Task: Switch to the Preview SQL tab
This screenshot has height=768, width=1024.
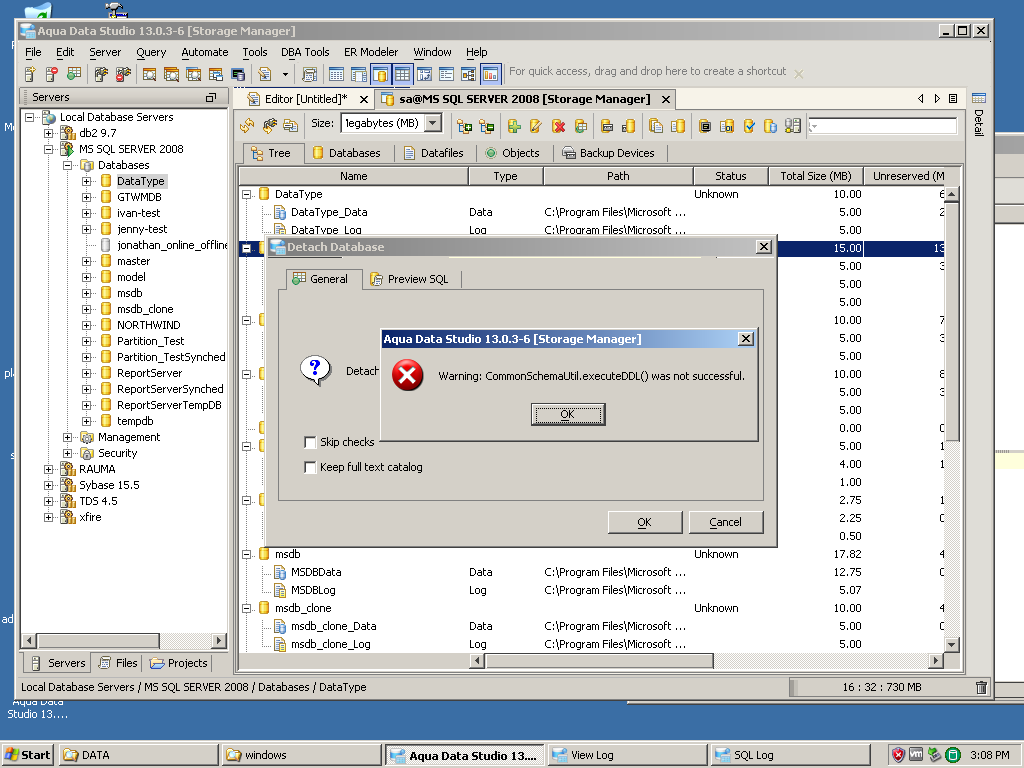Action: coord(409,279)
